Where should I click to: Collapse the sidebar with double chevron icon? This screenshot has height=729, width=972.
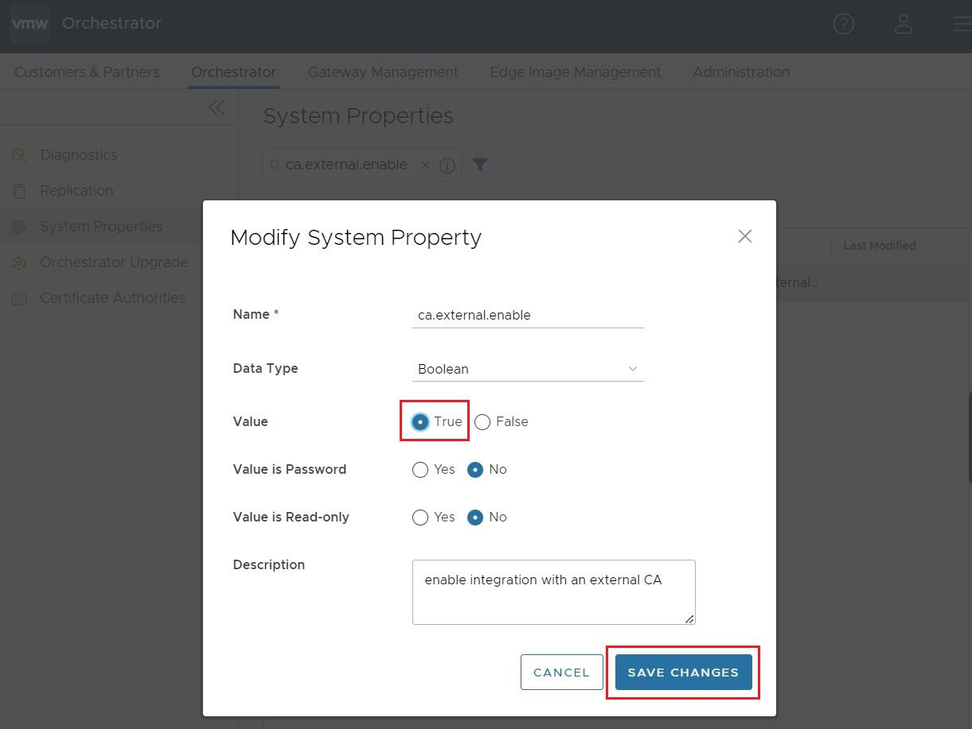click(x=216, y=108)
